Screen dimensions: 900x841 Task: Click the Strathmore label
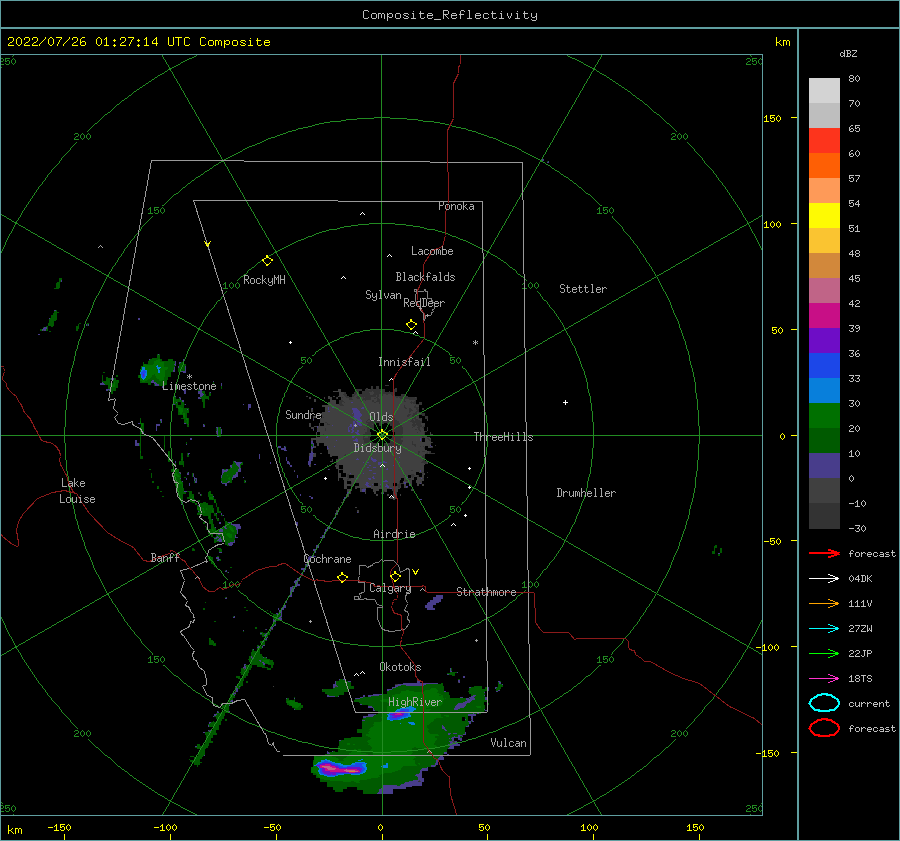(x=486, y=592)
